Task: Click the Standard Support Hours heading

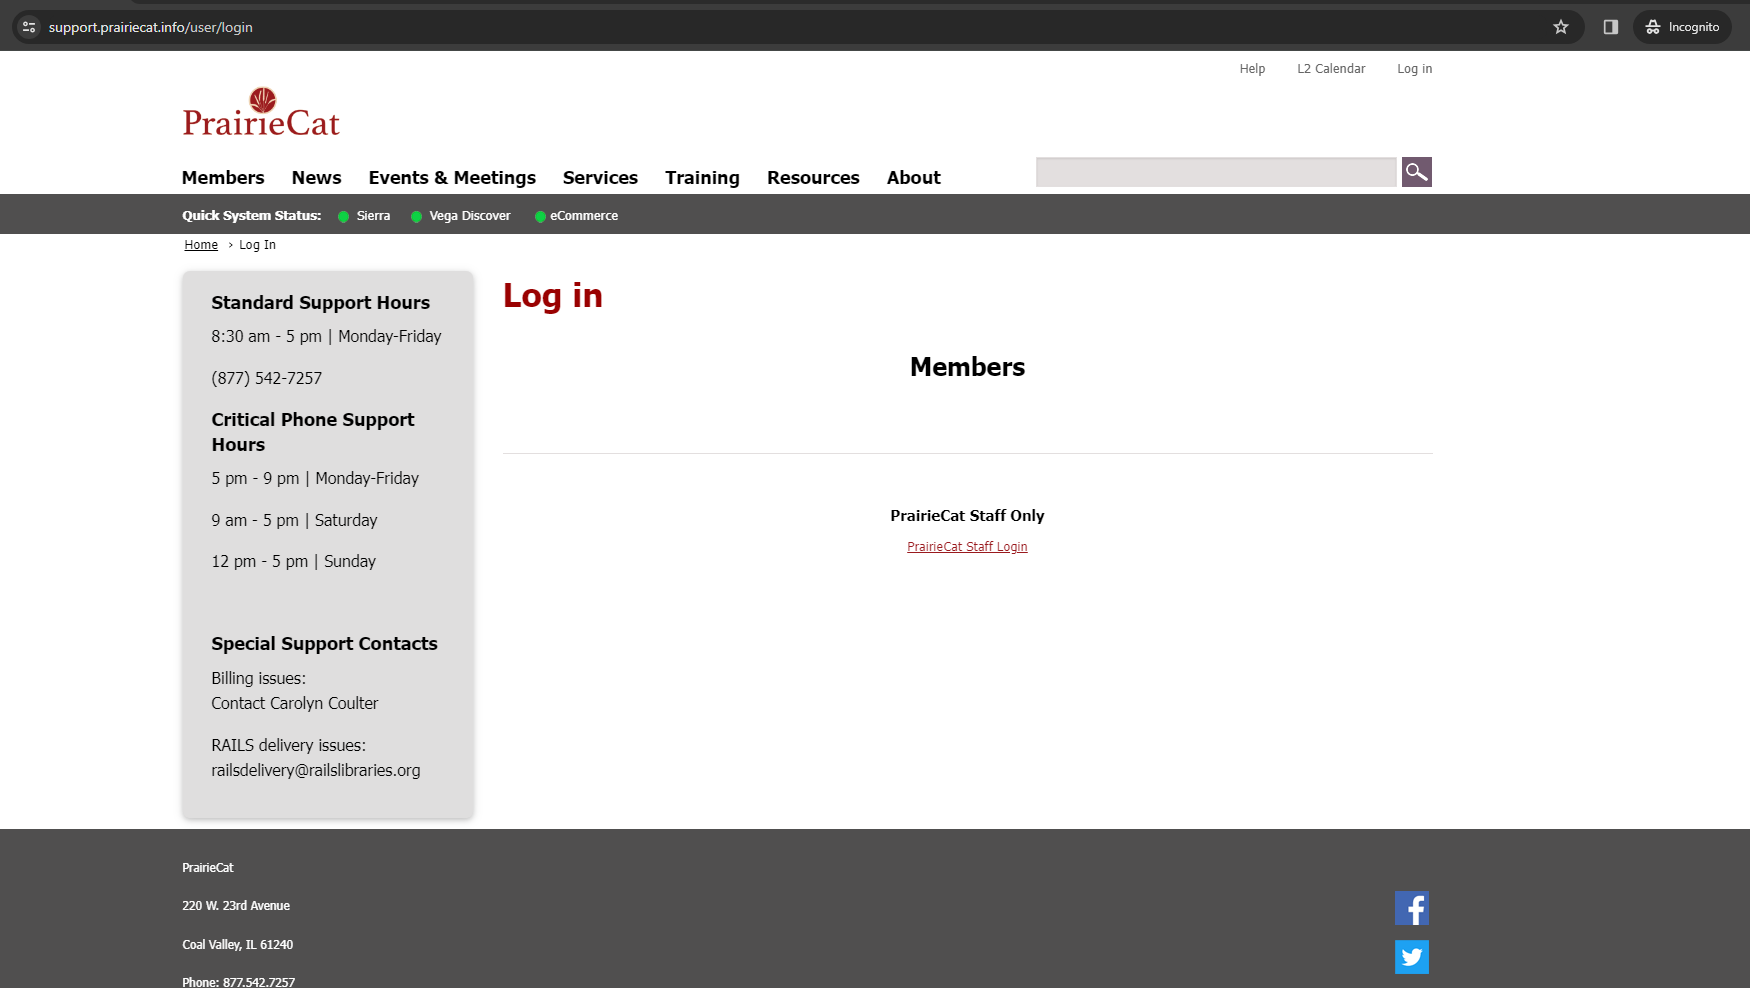Action: tap(321, 303)
